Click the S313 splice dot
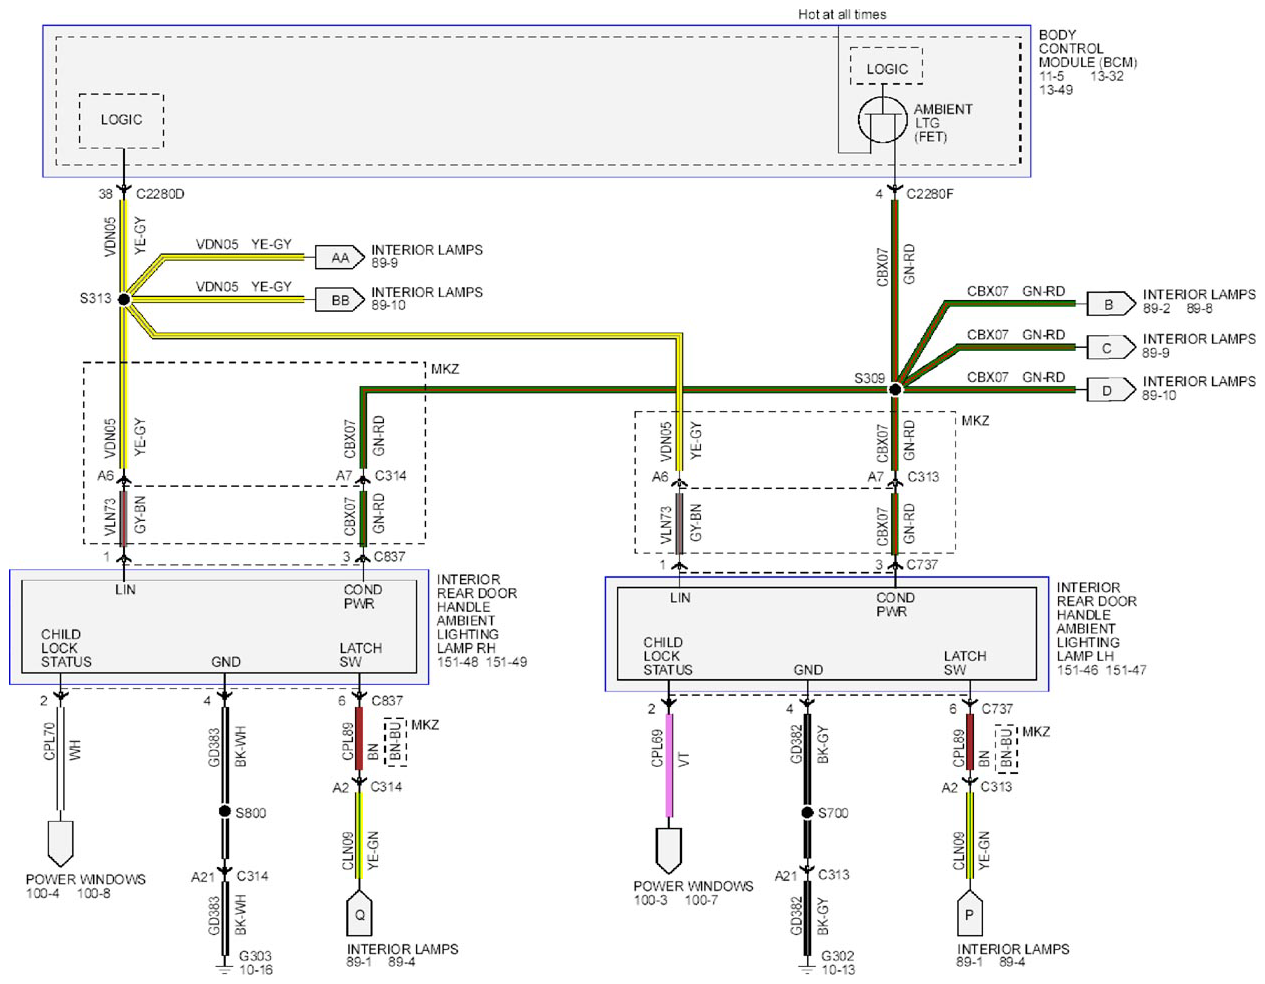 point(124,299)
